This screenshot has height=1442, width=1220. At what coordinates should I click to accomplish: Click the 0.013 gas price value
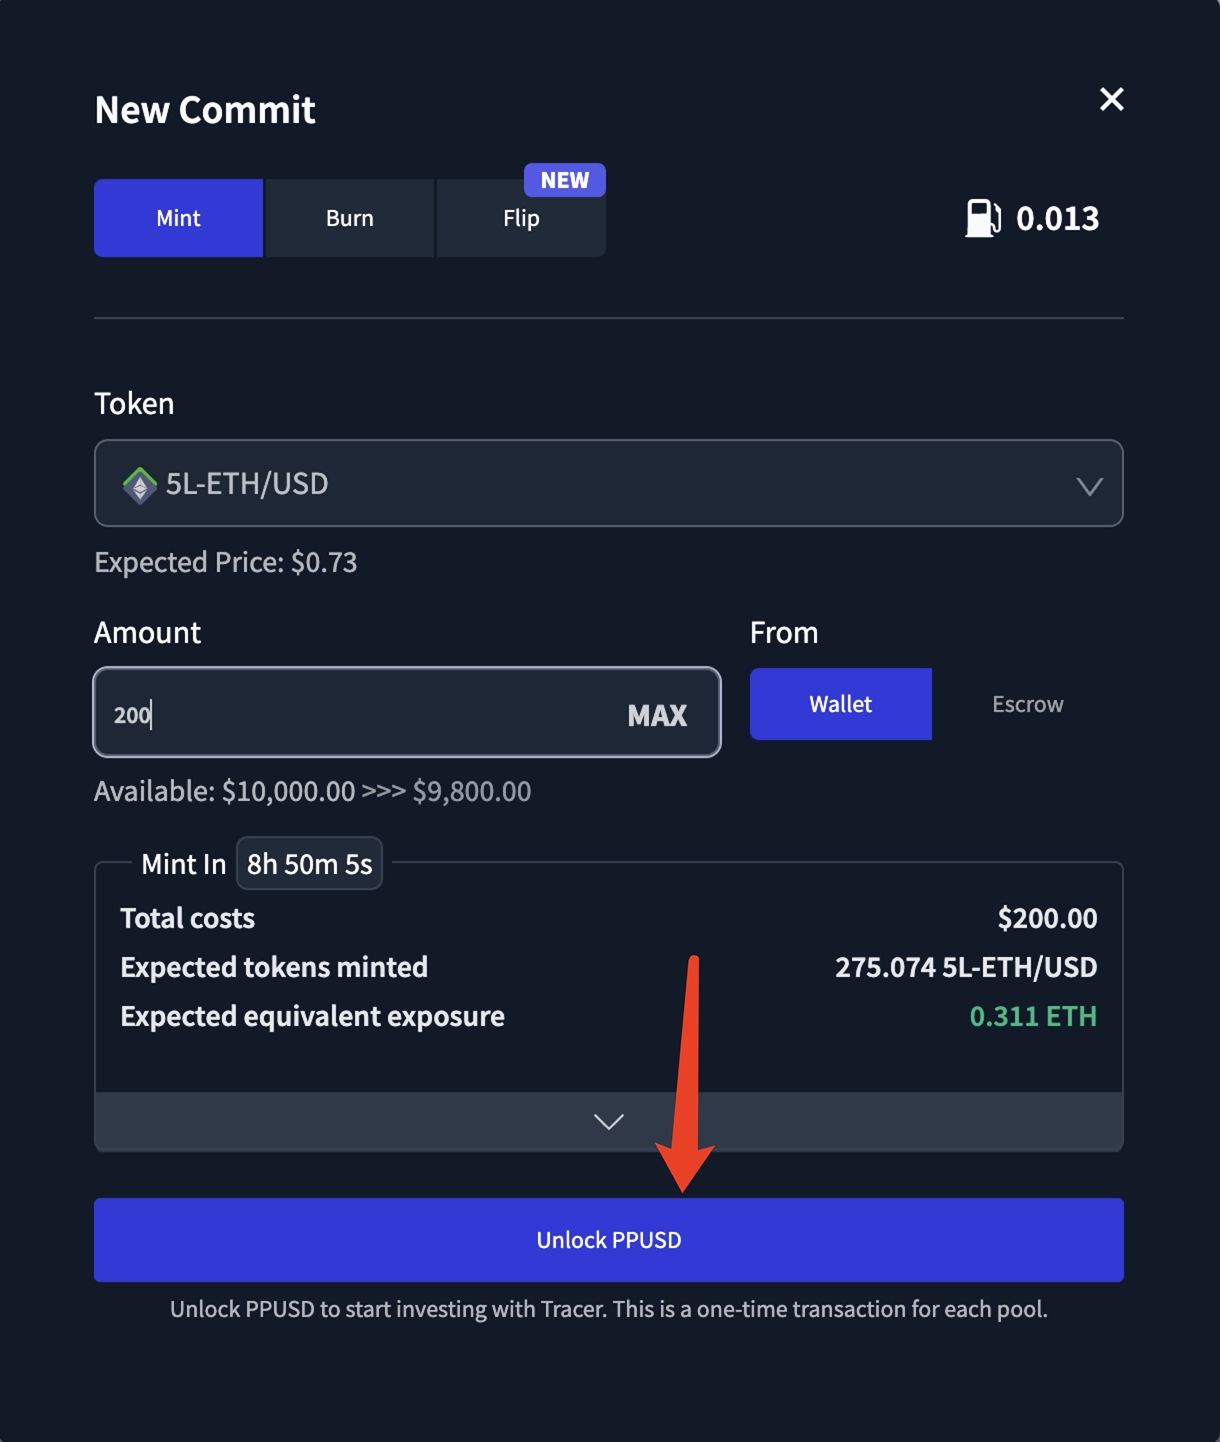click(x=1057, y=218)
